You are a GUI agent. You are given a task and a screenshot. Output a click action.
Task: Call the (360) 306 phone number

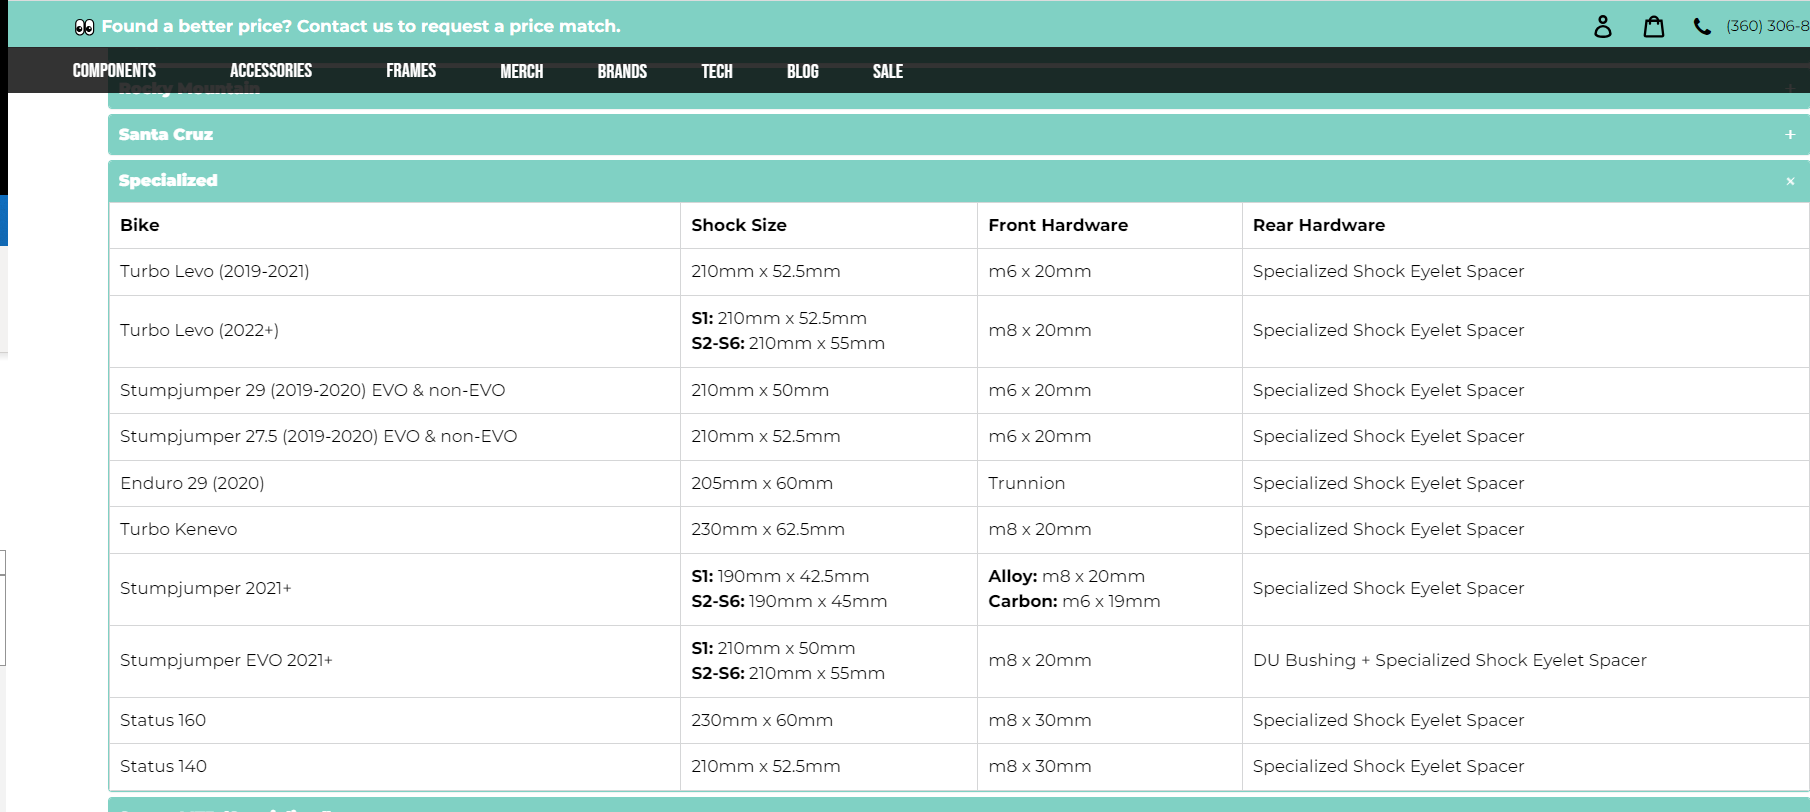pos(1767,26)
